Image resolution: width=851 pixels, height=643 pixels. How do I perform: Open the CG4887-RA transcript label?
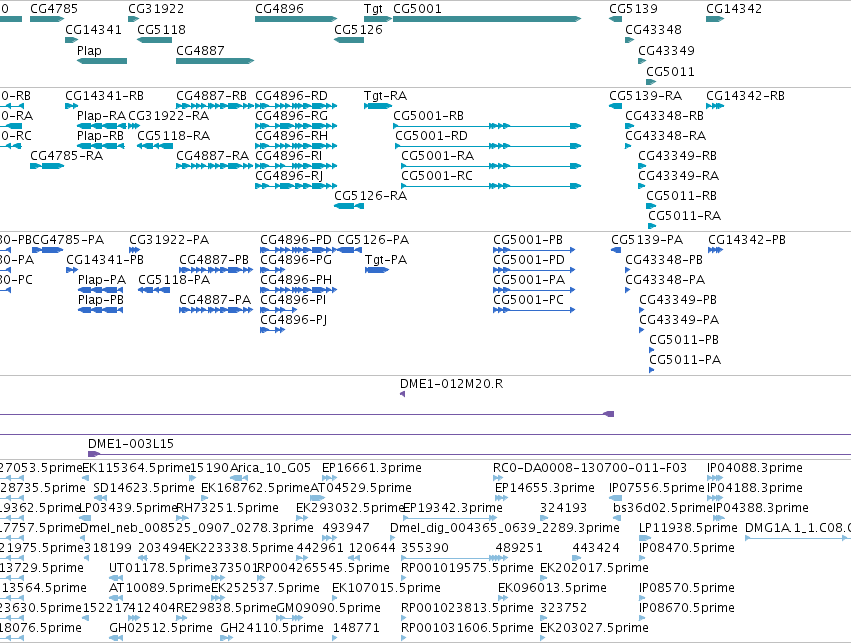coord(212,156)
